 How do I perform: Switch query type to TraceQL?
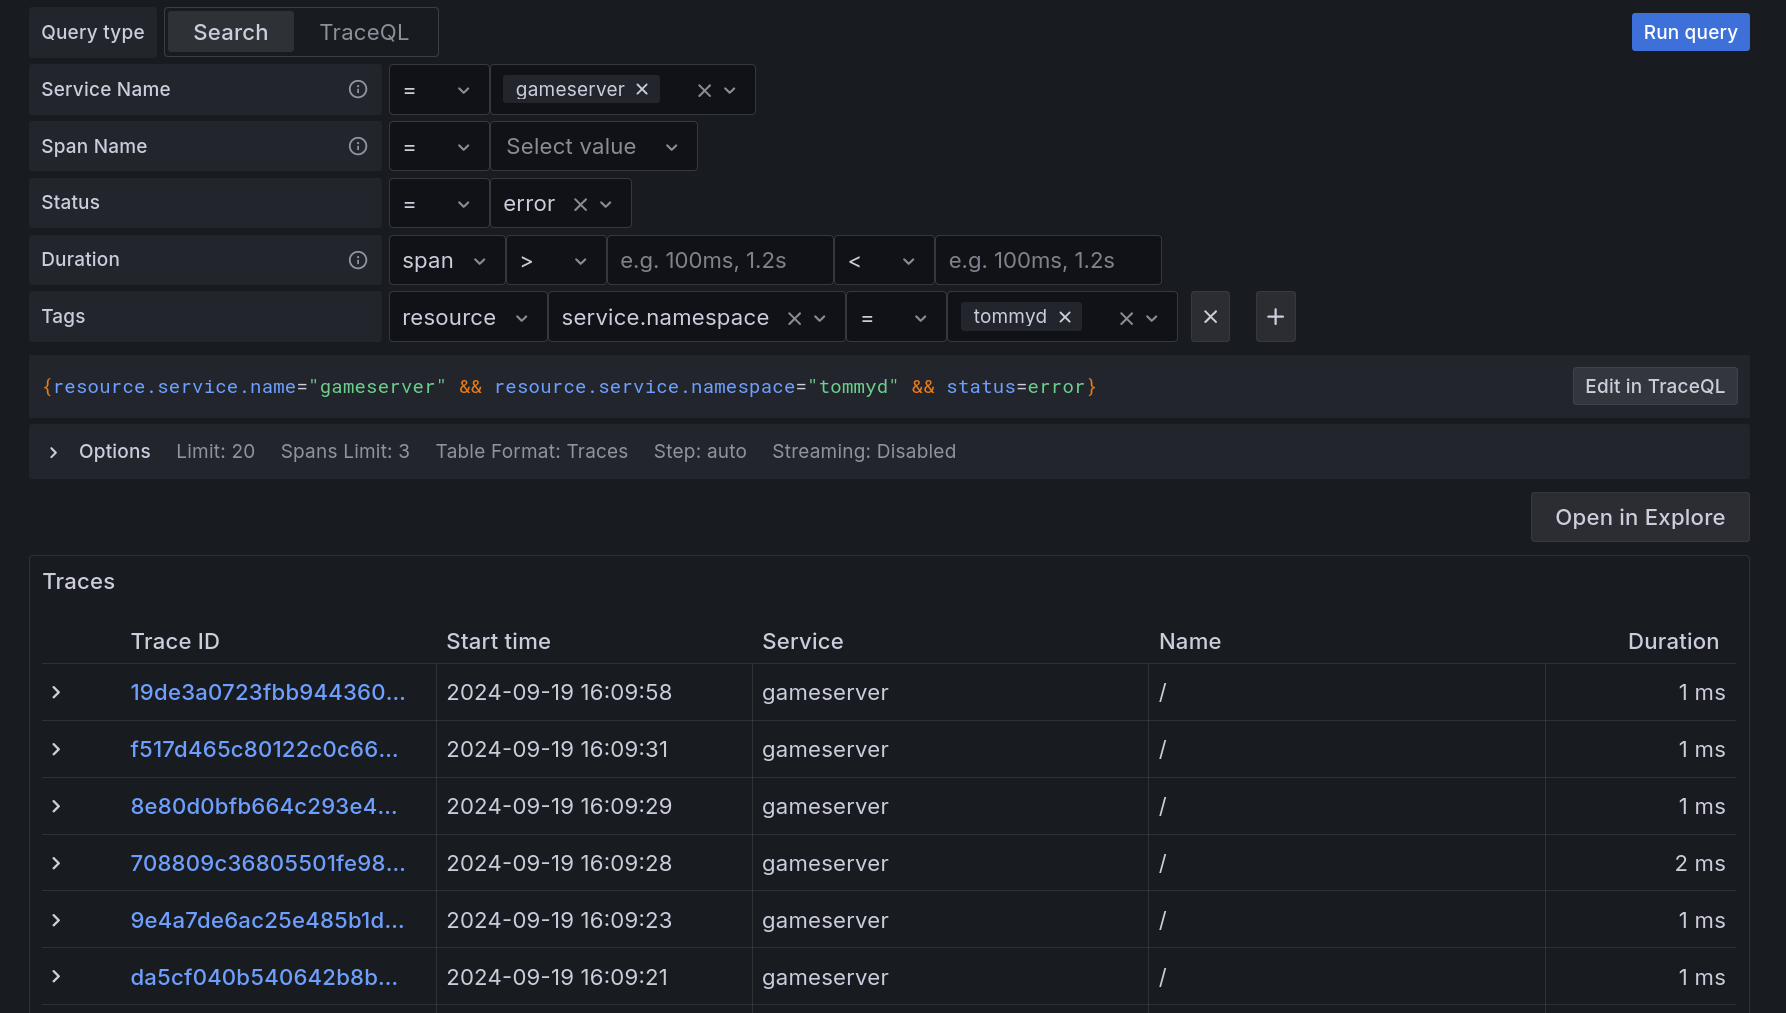click(x=364, y=32)
